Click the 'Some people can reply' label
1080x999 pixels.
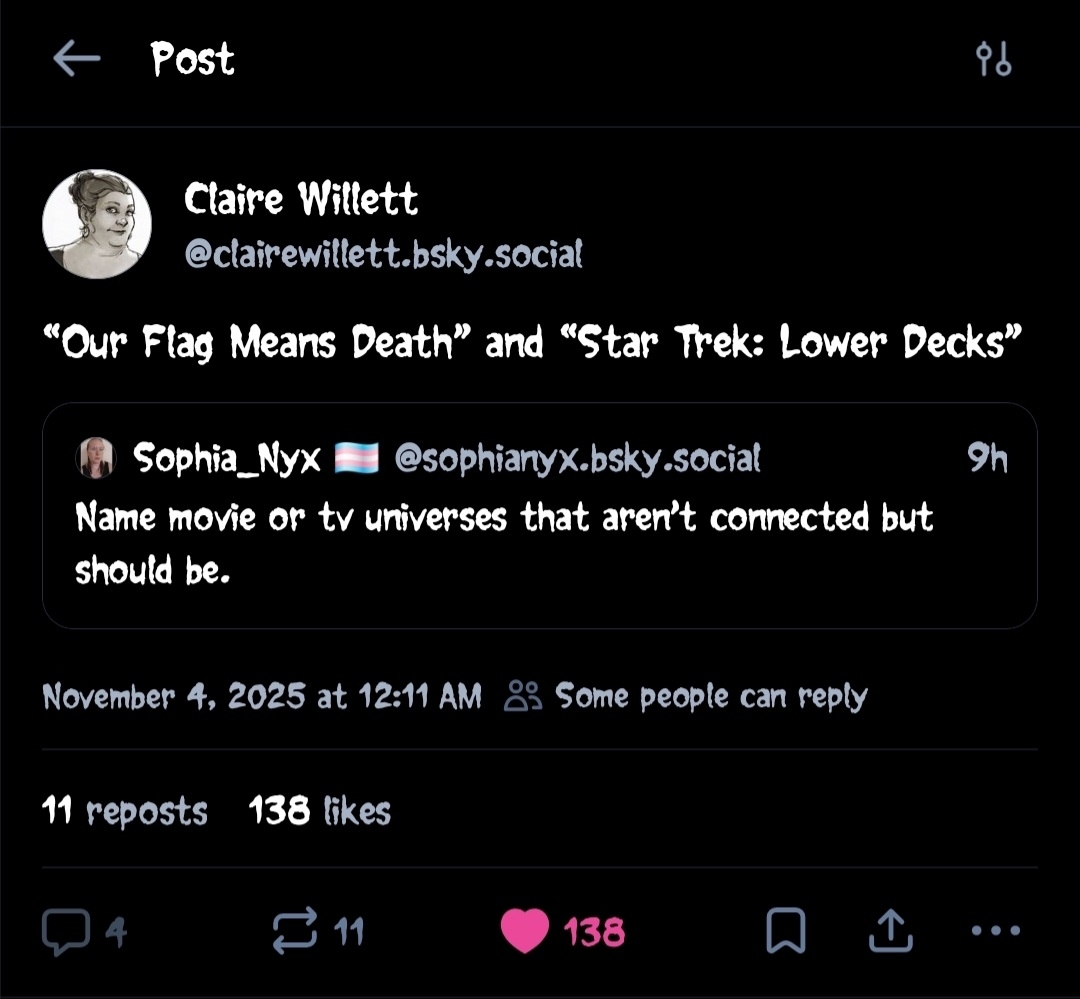(x=711, y=696)
